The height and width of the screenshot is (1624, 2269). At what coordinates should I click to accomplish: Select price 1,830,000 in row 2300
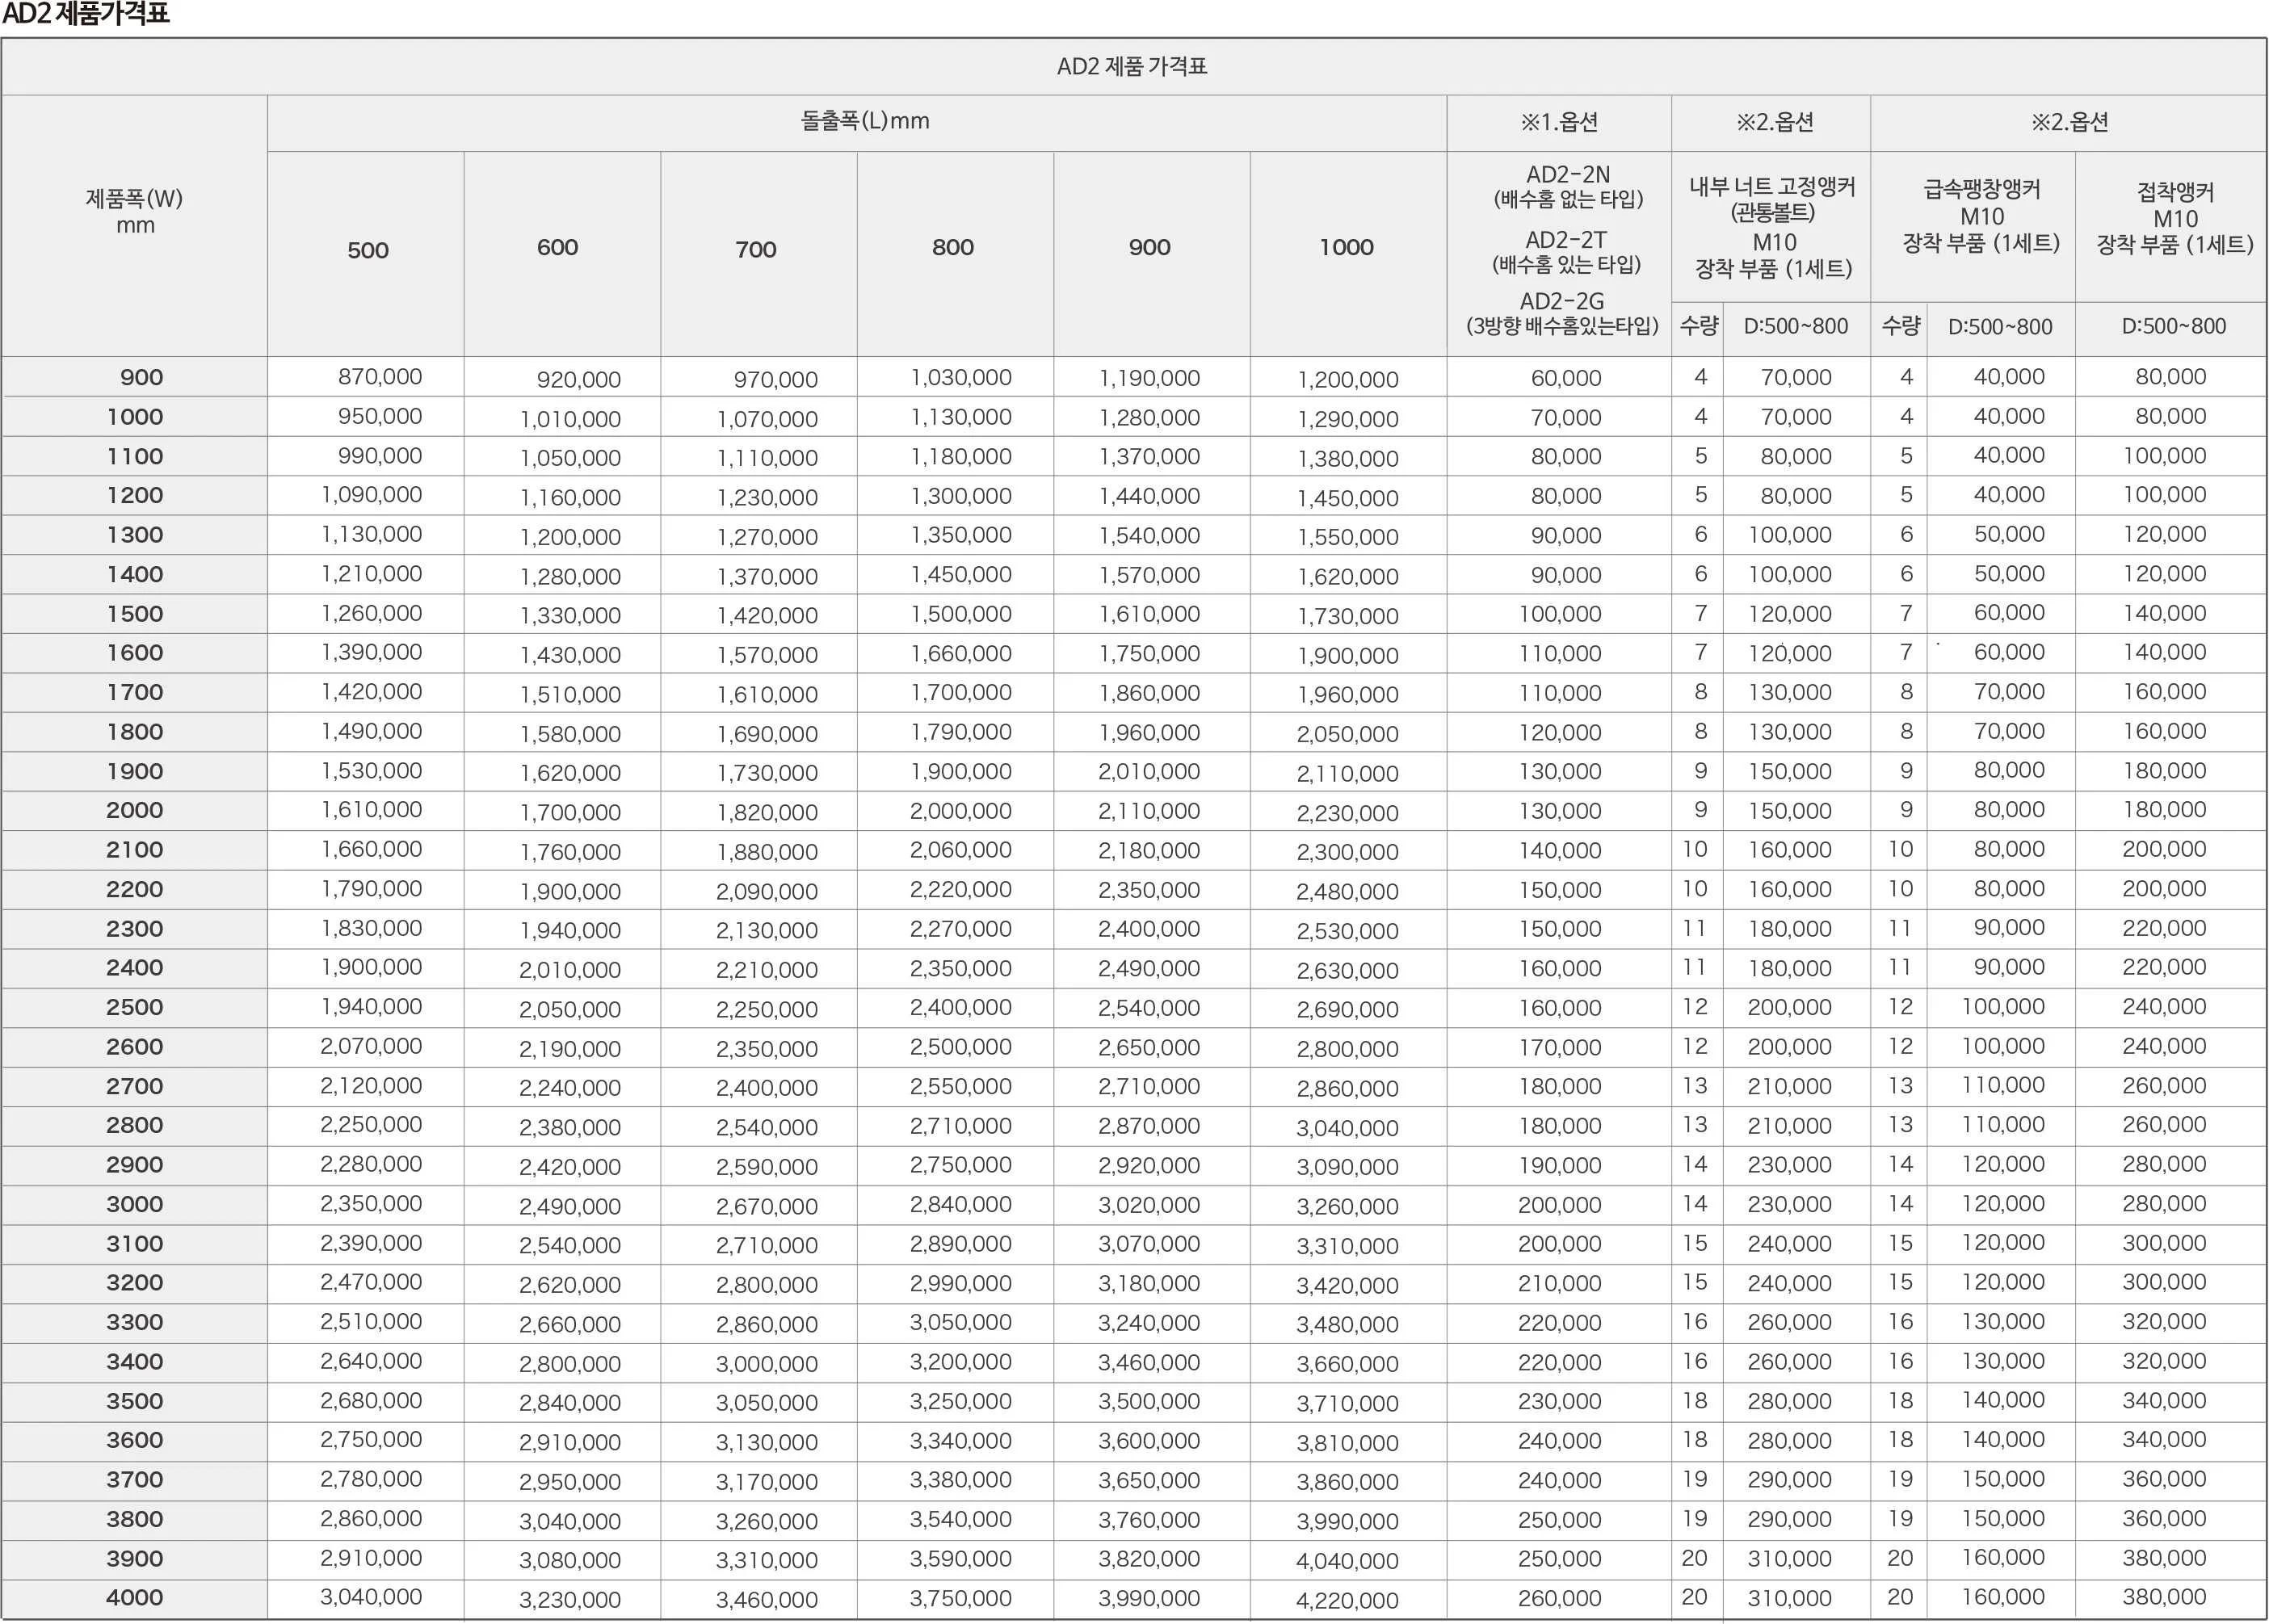coord(371,929)
